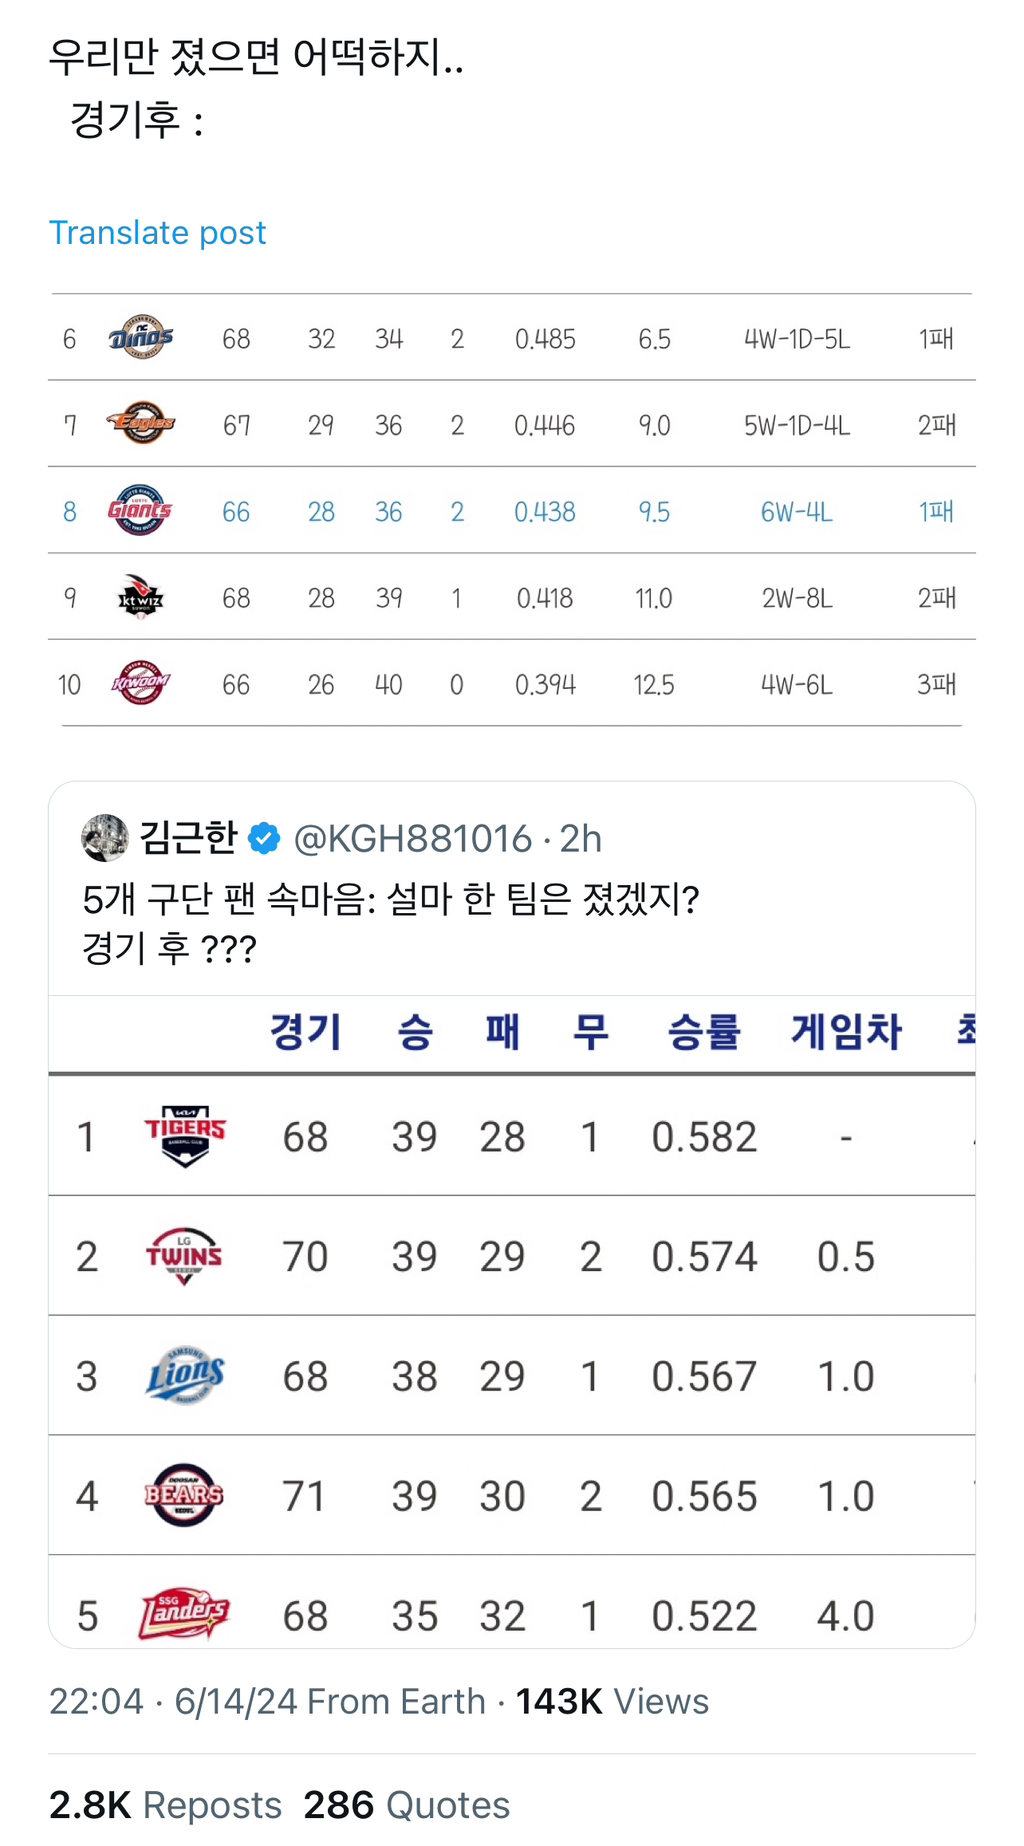Click the KT Wiz team logo
1024x1846 pixels.
tap(140, 598)
